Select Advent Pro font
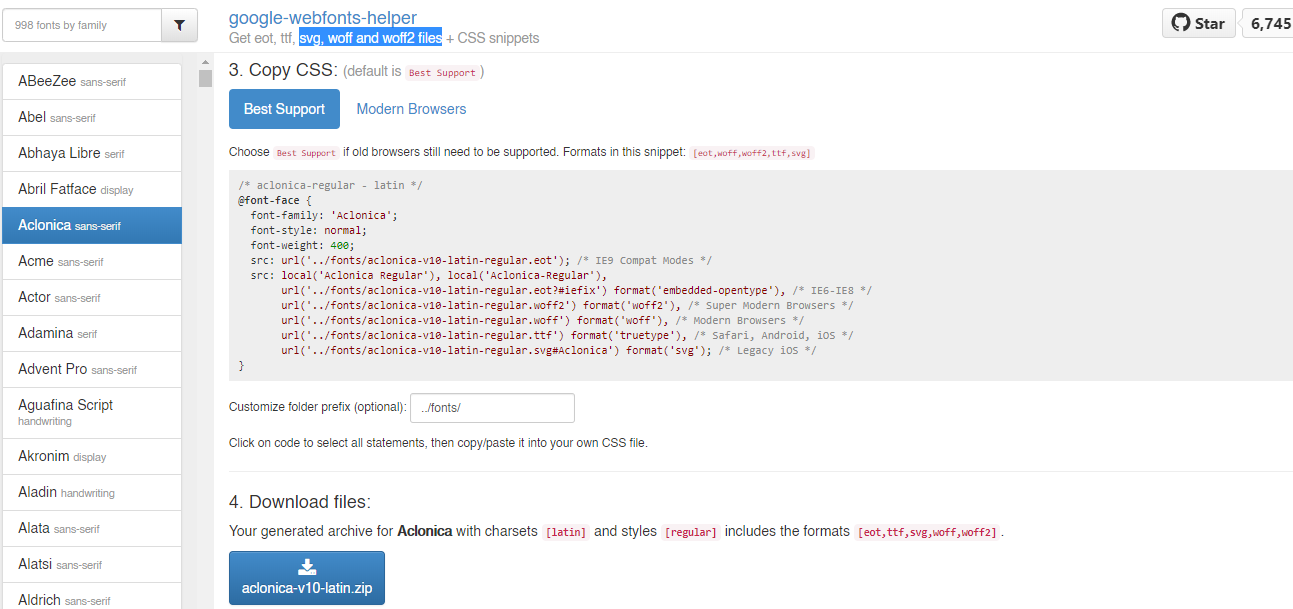Screen dimensions: 1293x609 (92, 369)
